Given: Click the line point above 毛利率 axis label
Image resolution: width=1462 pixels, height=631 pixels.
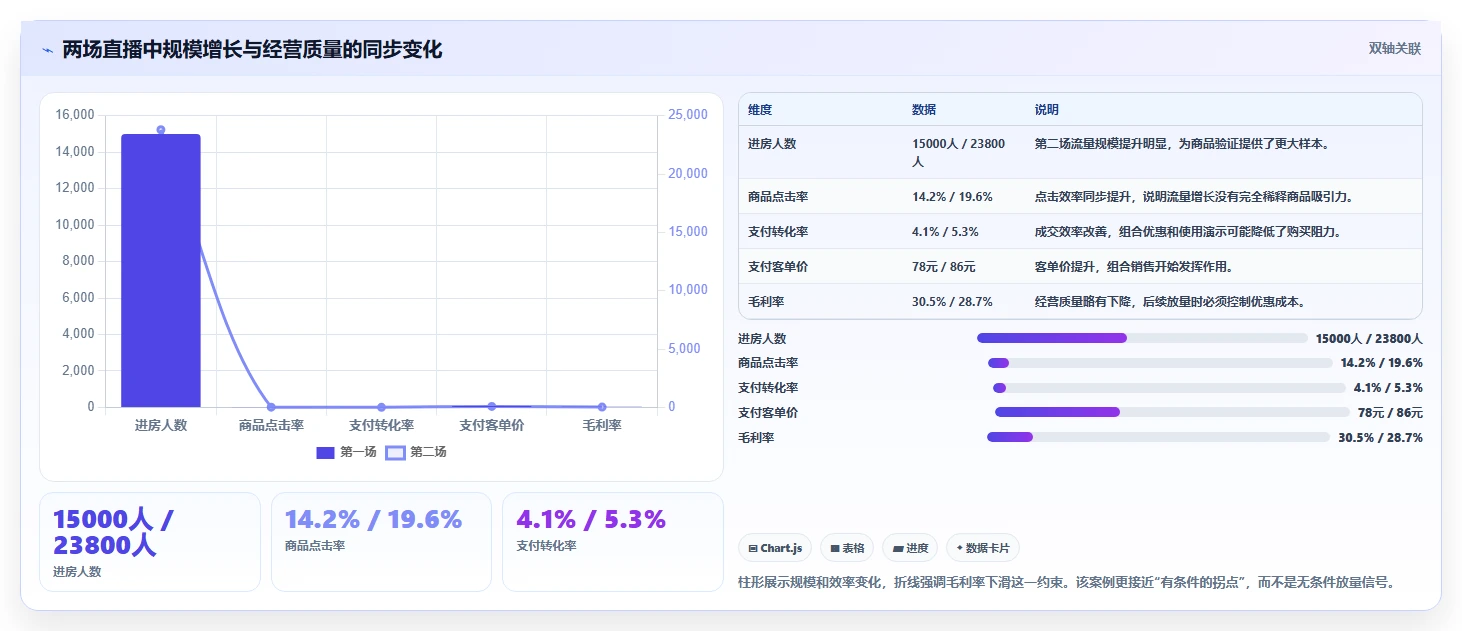Looking at the screenshot, I should pyautogui.click(x=601, y=407).
